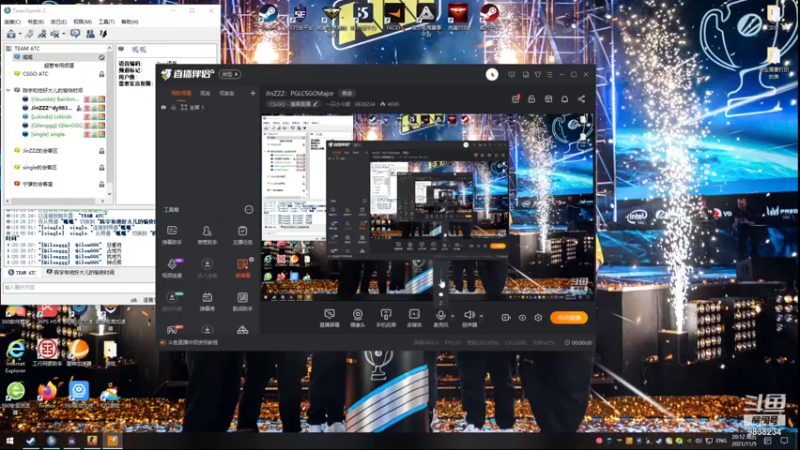Select user JinZZZ^dy983 in TeamSpeak
Screen dimensions: 800x450
coord(52,108)
